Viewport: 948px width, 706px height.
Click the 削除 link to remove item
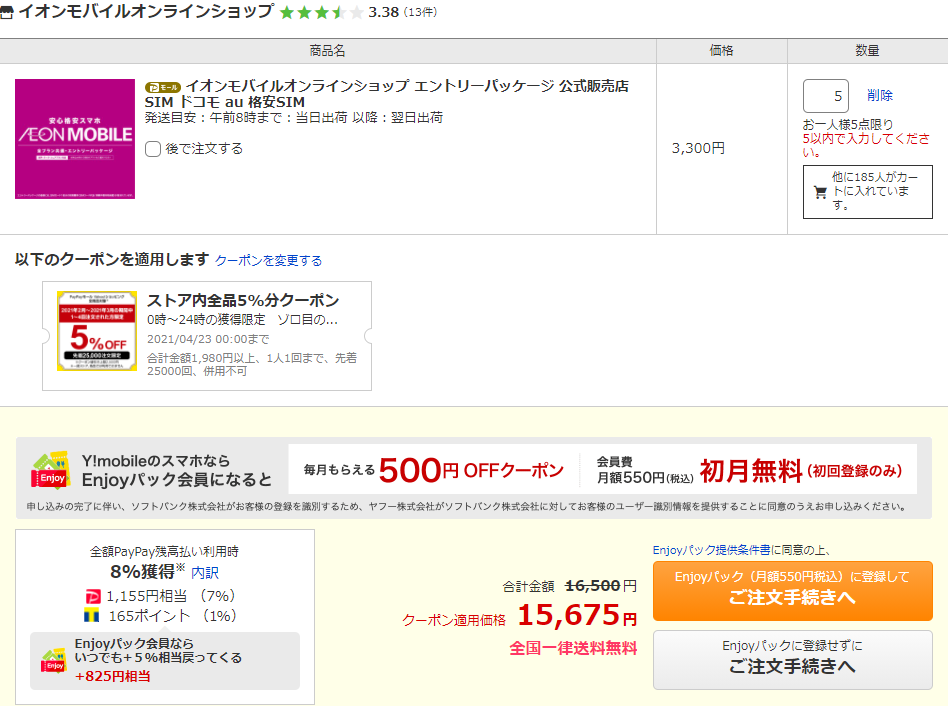point(880,95)
